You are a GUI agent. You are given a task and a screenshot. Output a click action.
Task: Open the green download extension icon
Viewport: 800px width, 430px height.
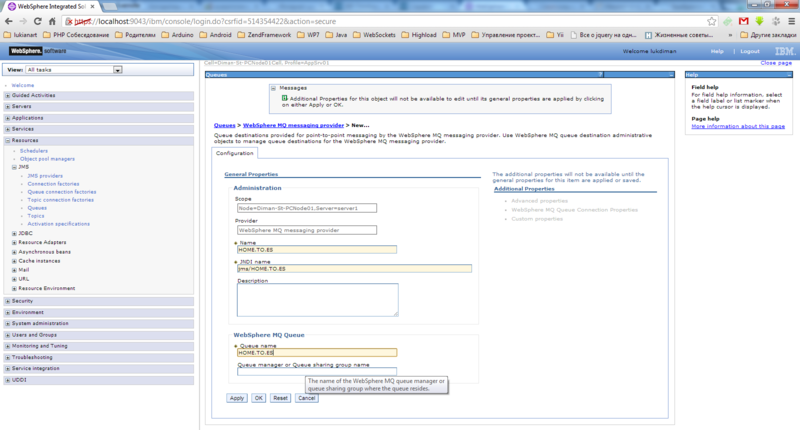(x=760, y=21)
